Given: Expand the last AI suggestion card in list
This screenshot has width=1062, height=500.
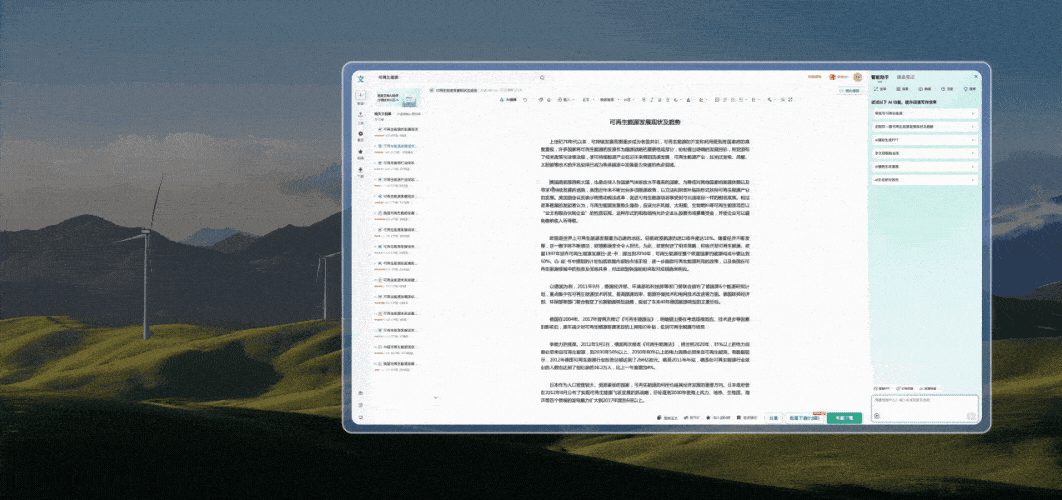Looking at the screenshot, I should pyautogui.click(x=925, y=180).
